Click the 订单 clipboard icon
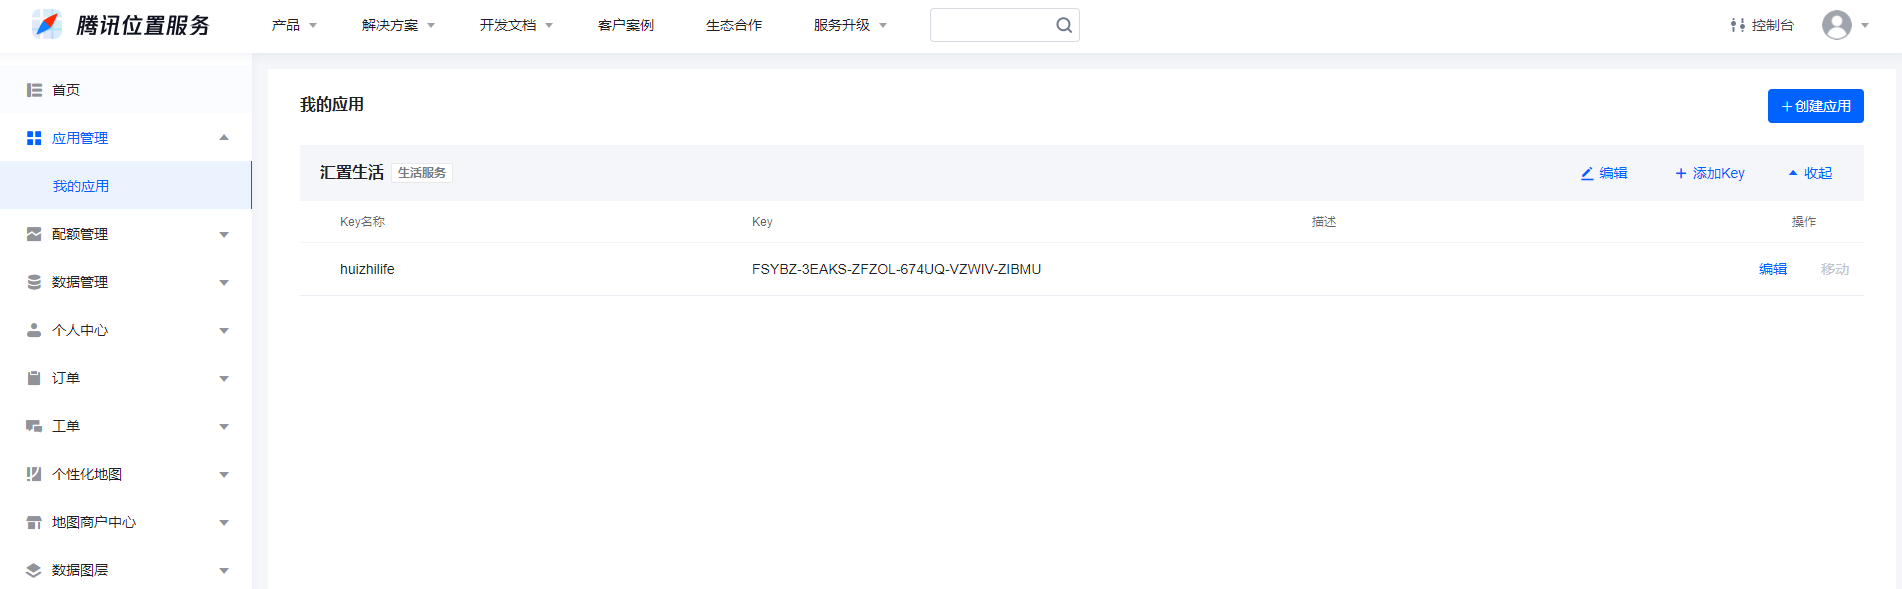Image resolution: width=1902 pixels, height=589 pixels. [34, 378]
